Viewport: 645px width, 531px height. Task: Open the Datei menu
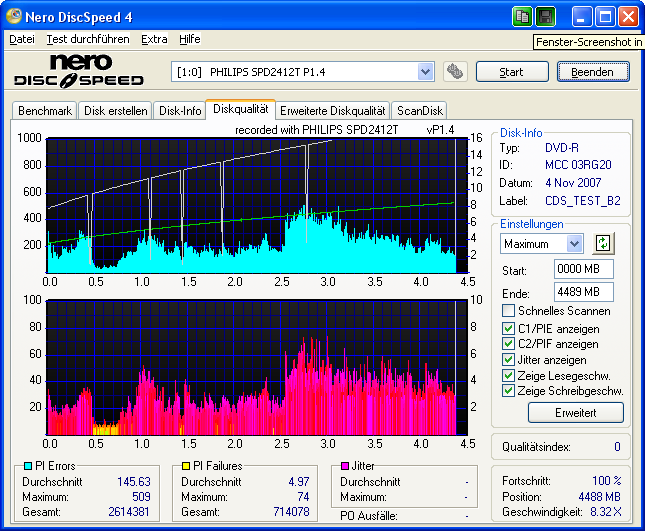[22, 39]
